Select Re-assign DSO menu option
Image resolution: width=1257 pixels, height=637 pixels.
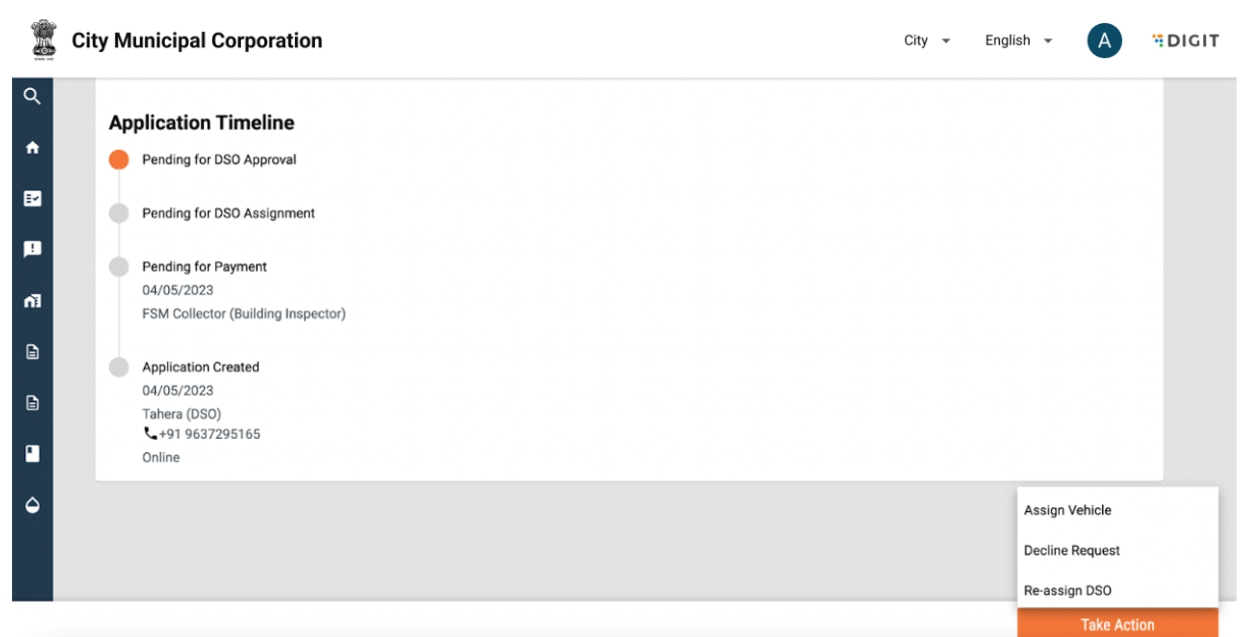click(x=1067, y=591)
